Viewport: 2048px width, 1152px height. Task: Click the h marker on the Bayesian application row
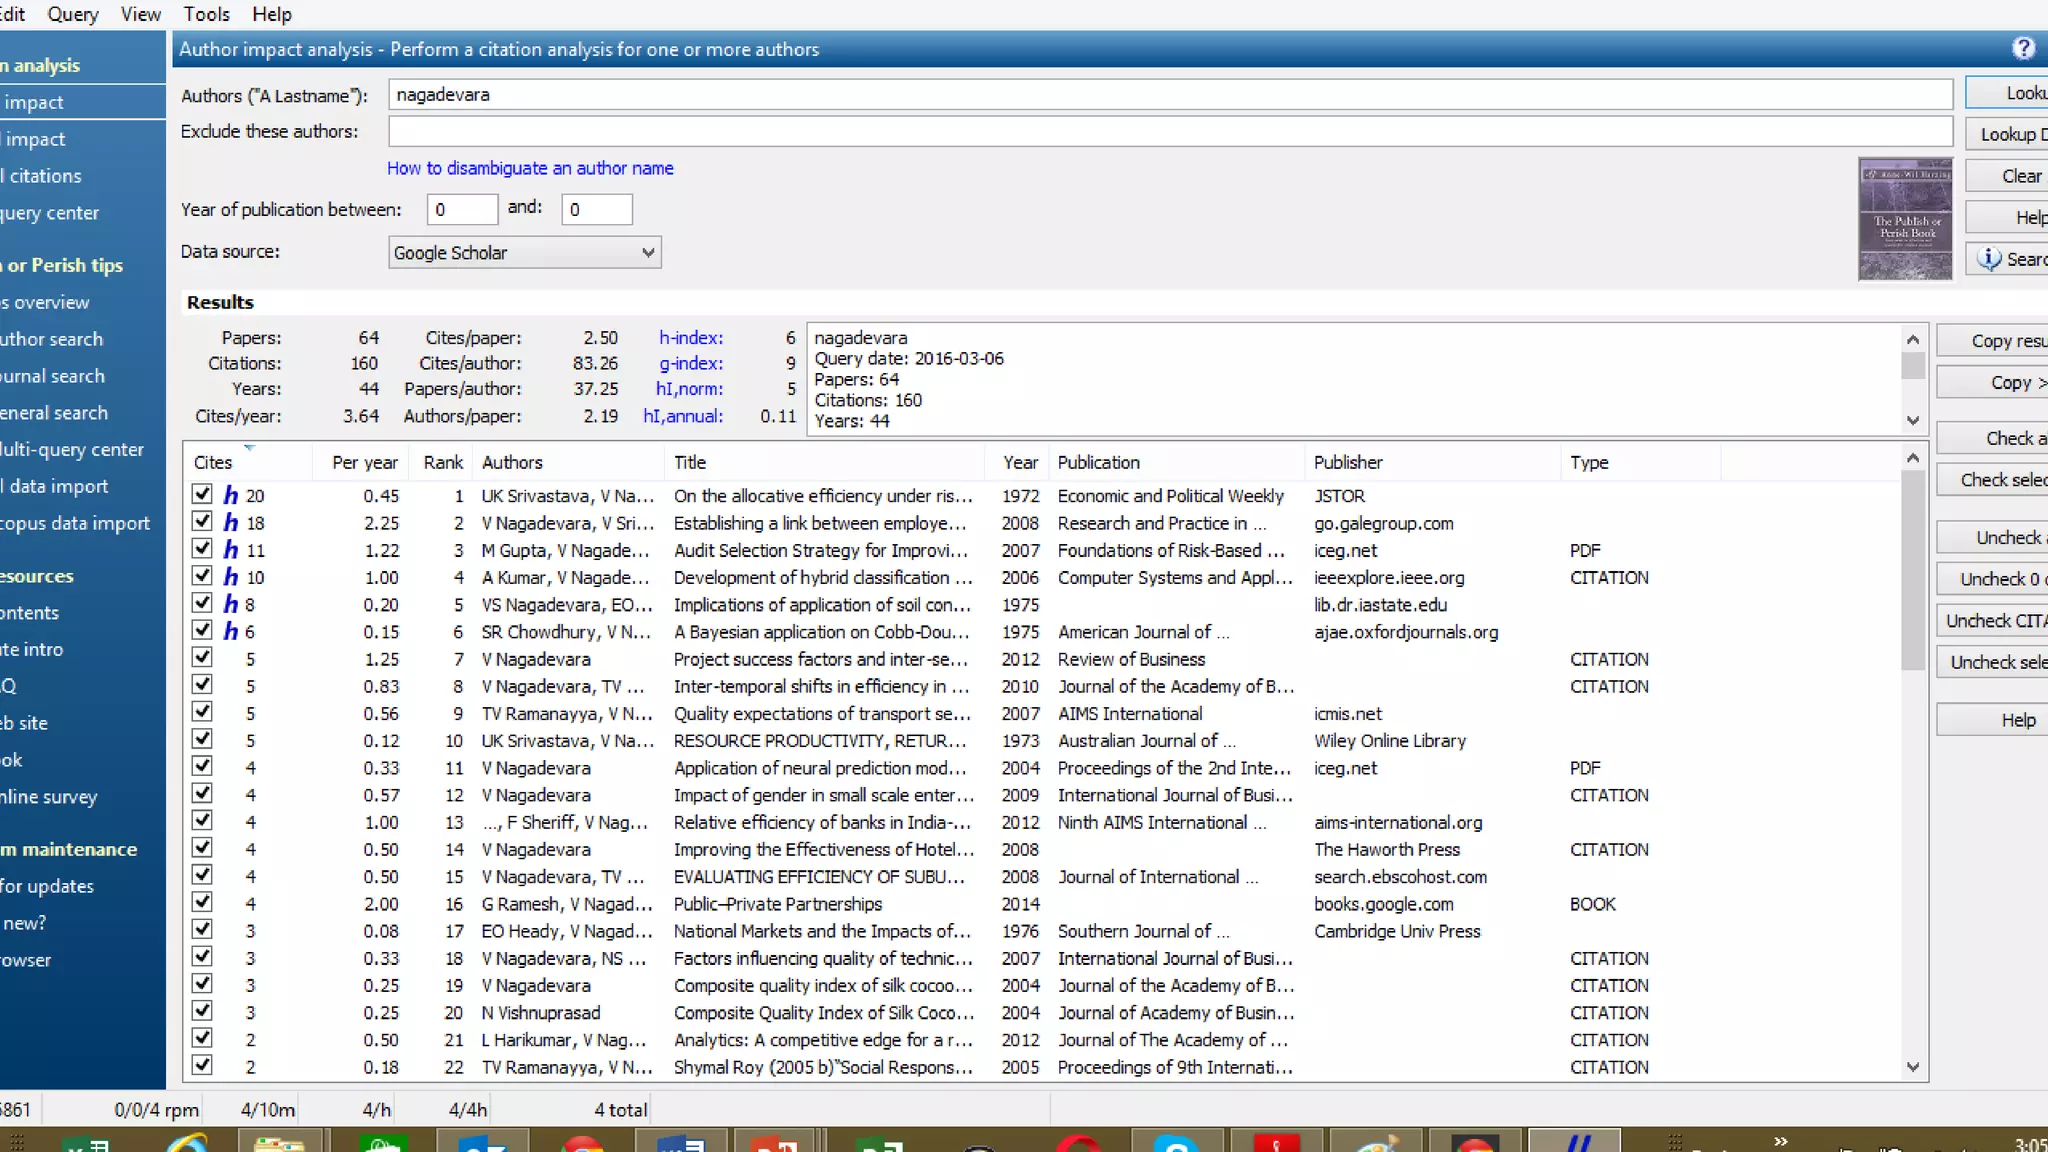point(231,631)
